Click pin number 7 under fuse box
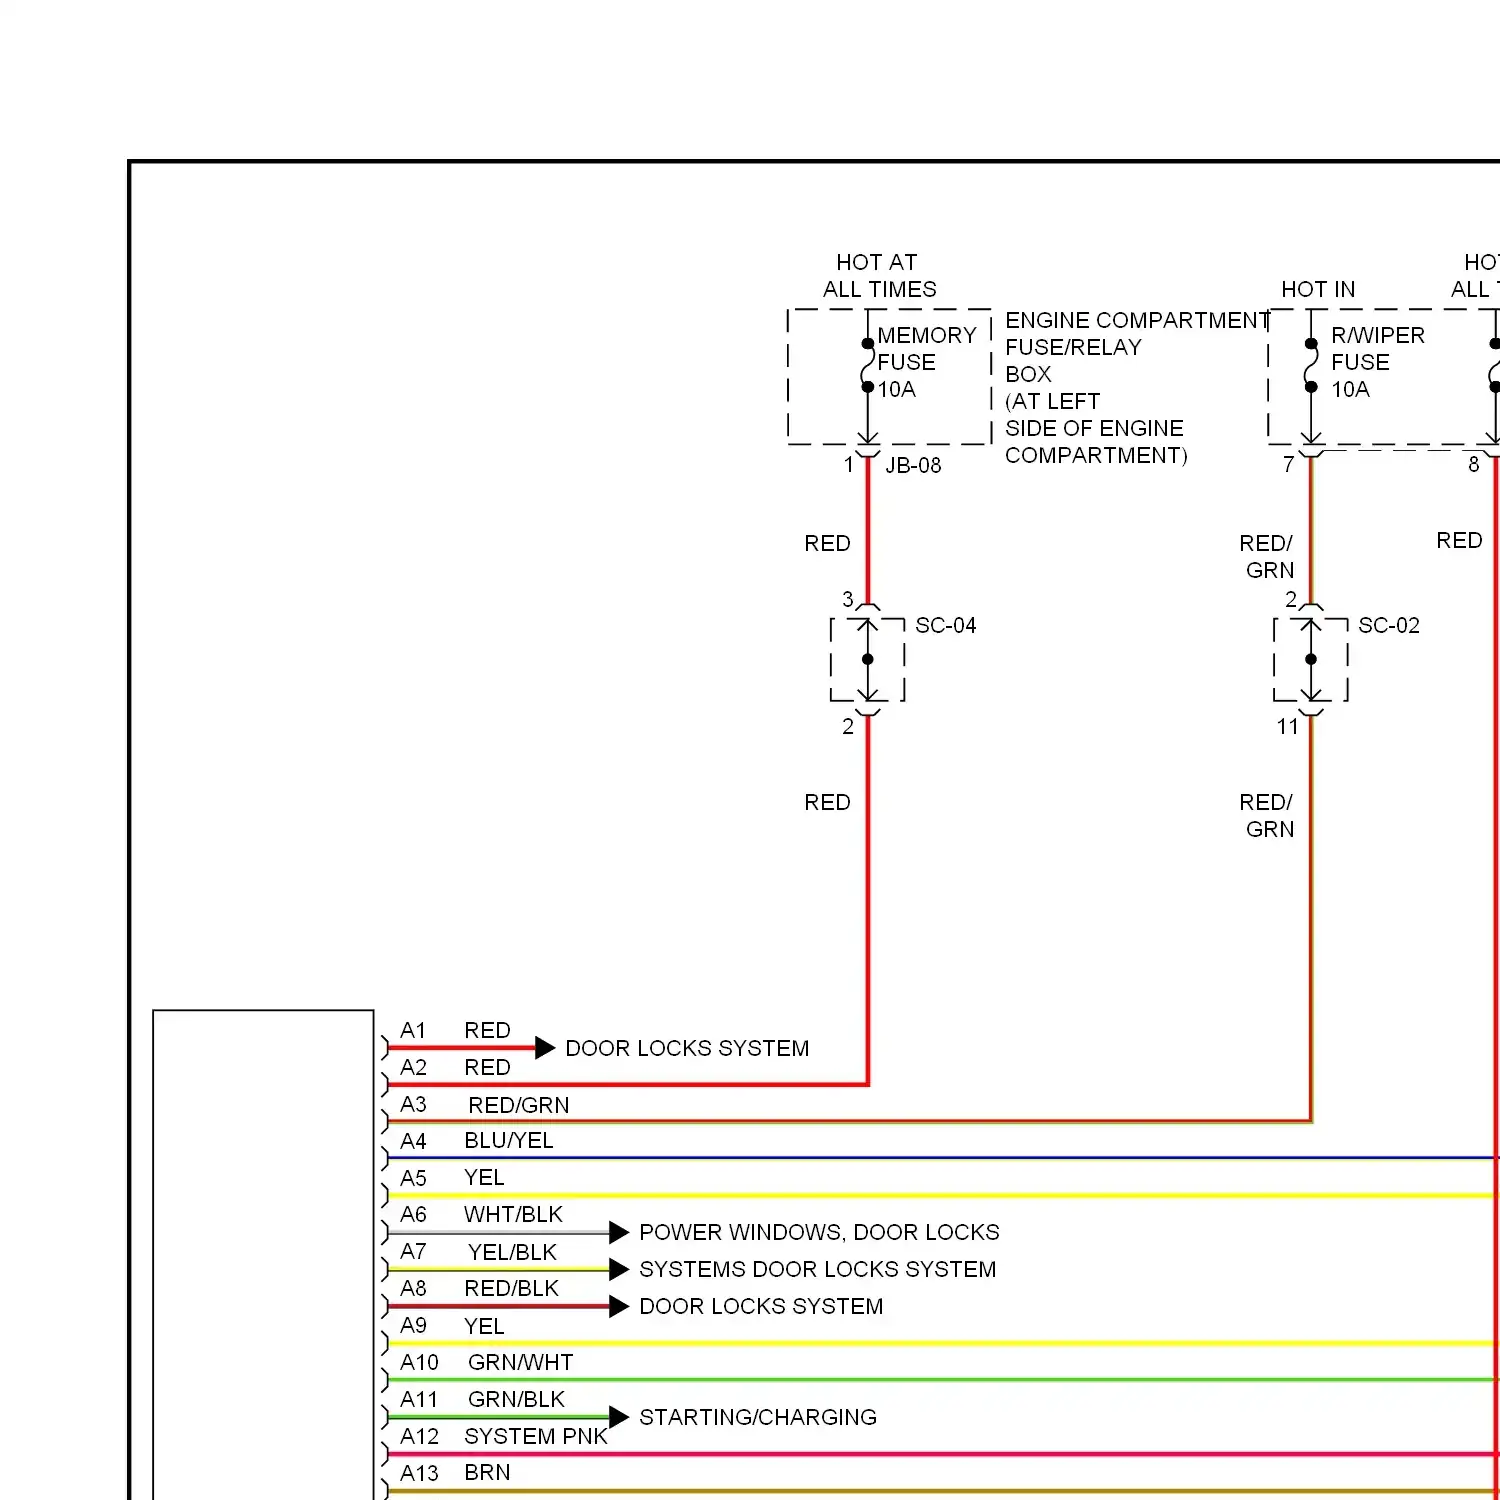Viewport: 1500px width, 1500px height. (x=1289, y=465)
